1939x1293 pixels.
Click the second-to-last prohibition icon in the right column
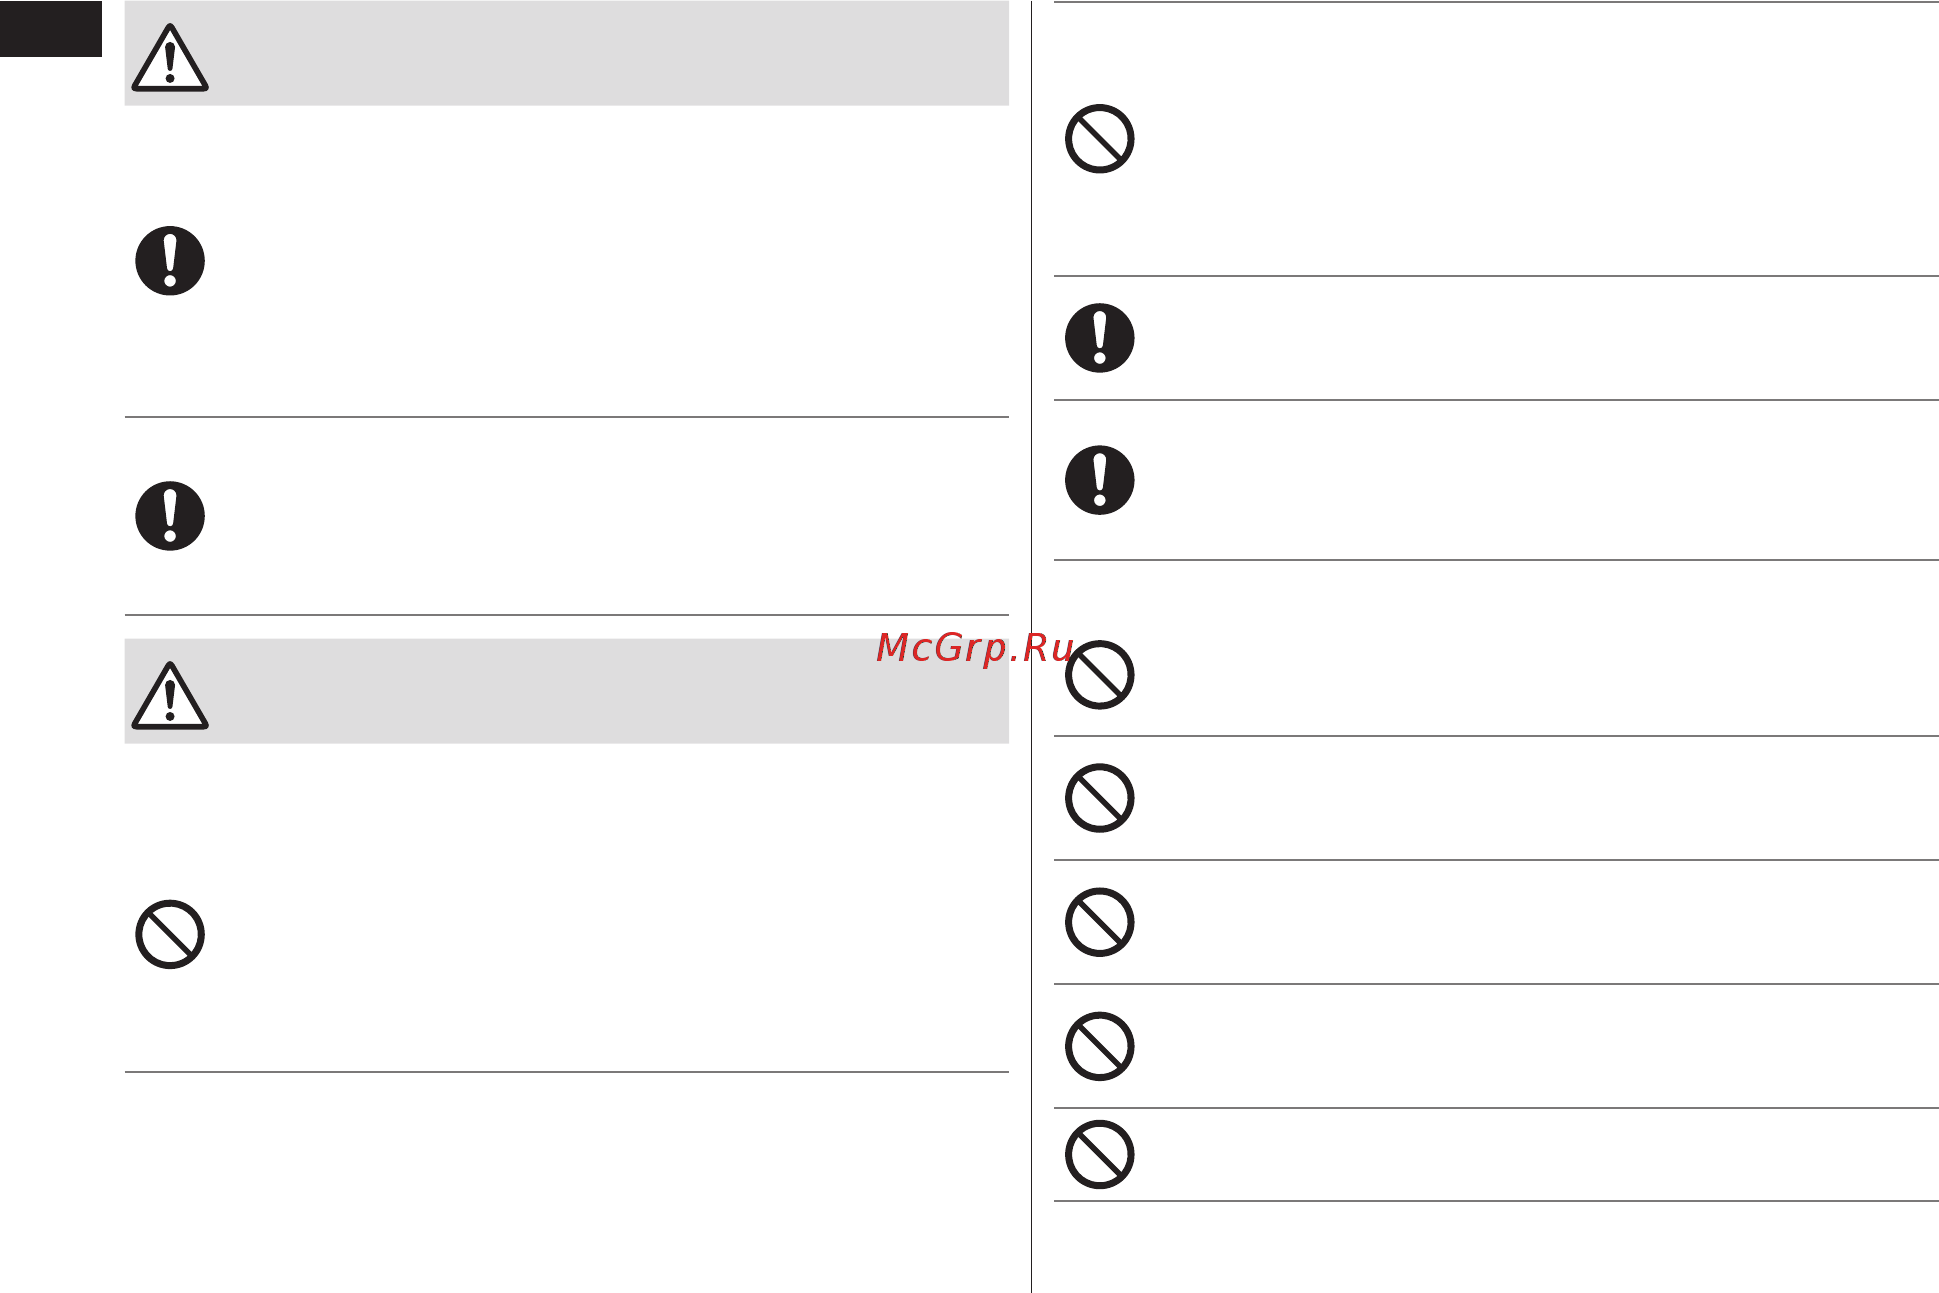1100,1047
